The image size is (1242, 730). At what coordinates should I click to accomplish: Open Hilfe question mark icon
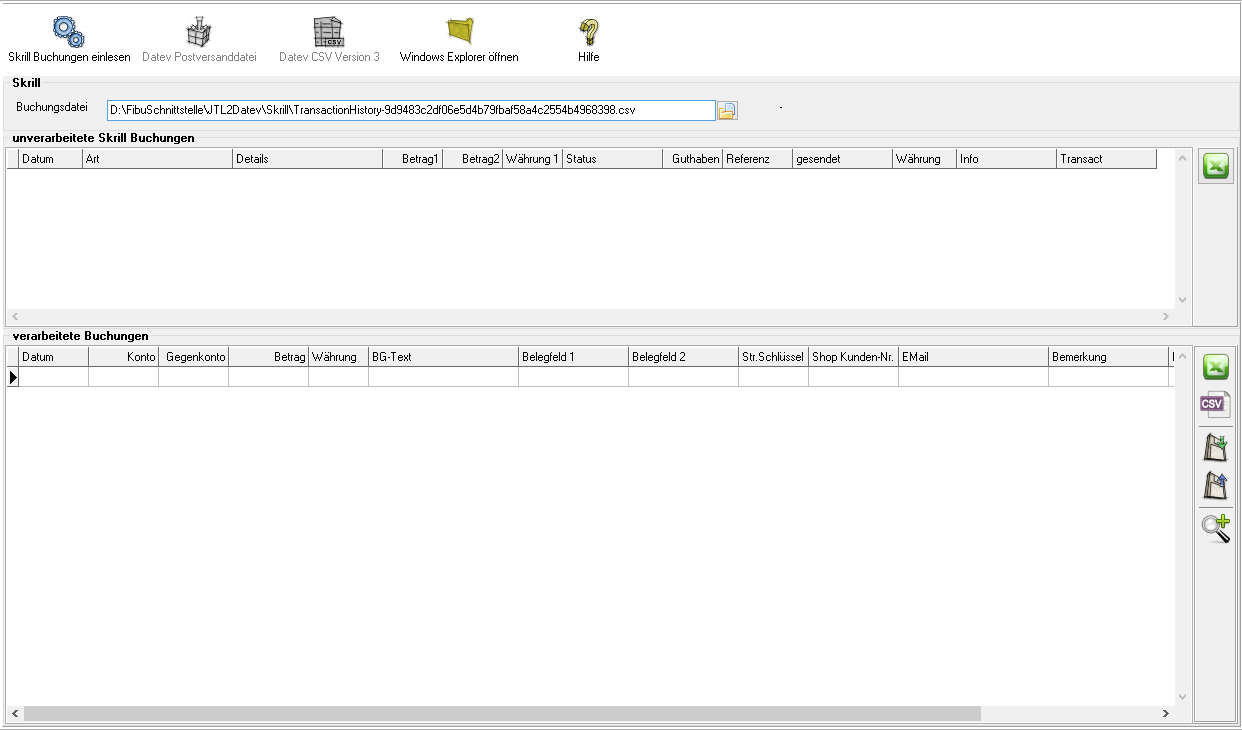point(588,33)
